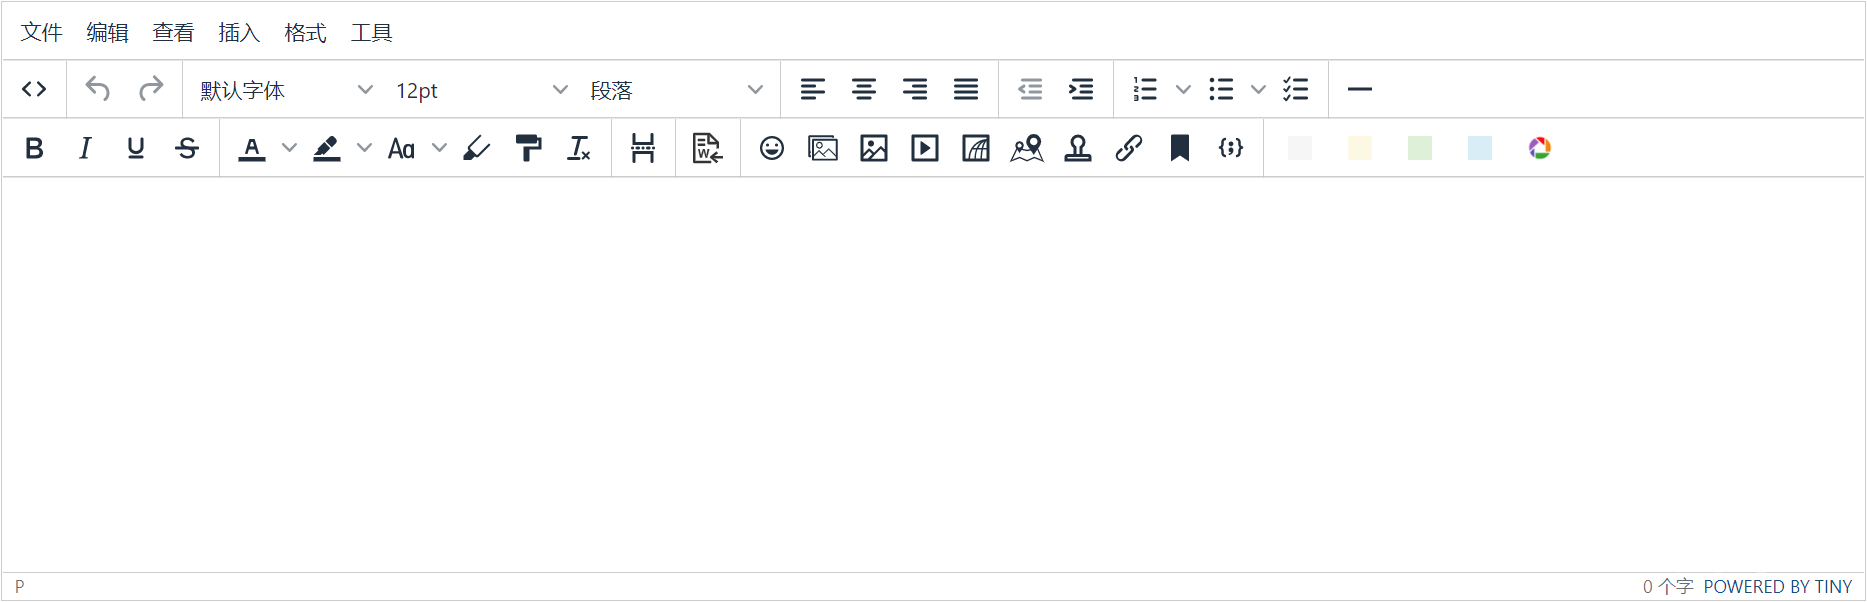Open the 插入 menu
This screenshot has height=602, width=1867.
tap(239, 33)
